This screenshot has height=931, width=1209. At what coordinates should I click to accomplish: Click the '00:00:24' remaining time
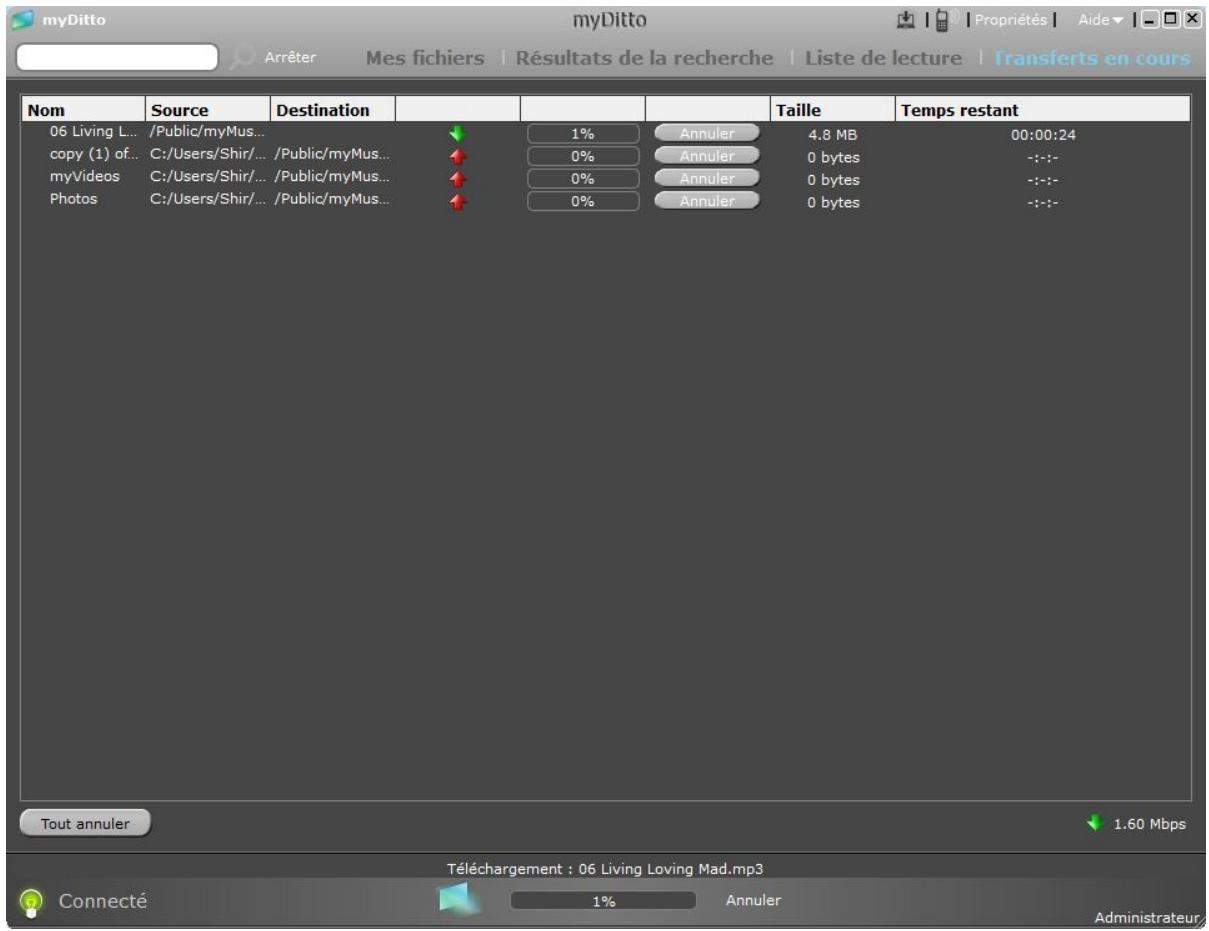[x=1043, y=134]
